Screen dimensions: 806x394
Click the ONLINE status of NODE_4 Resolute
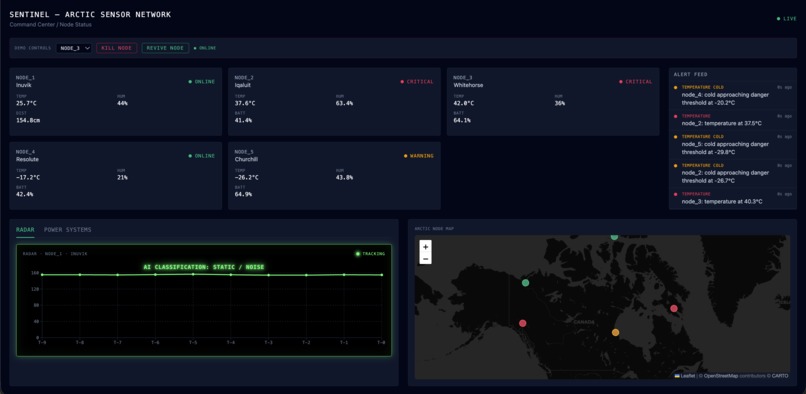pyautogui.click(x=202, y=155)
